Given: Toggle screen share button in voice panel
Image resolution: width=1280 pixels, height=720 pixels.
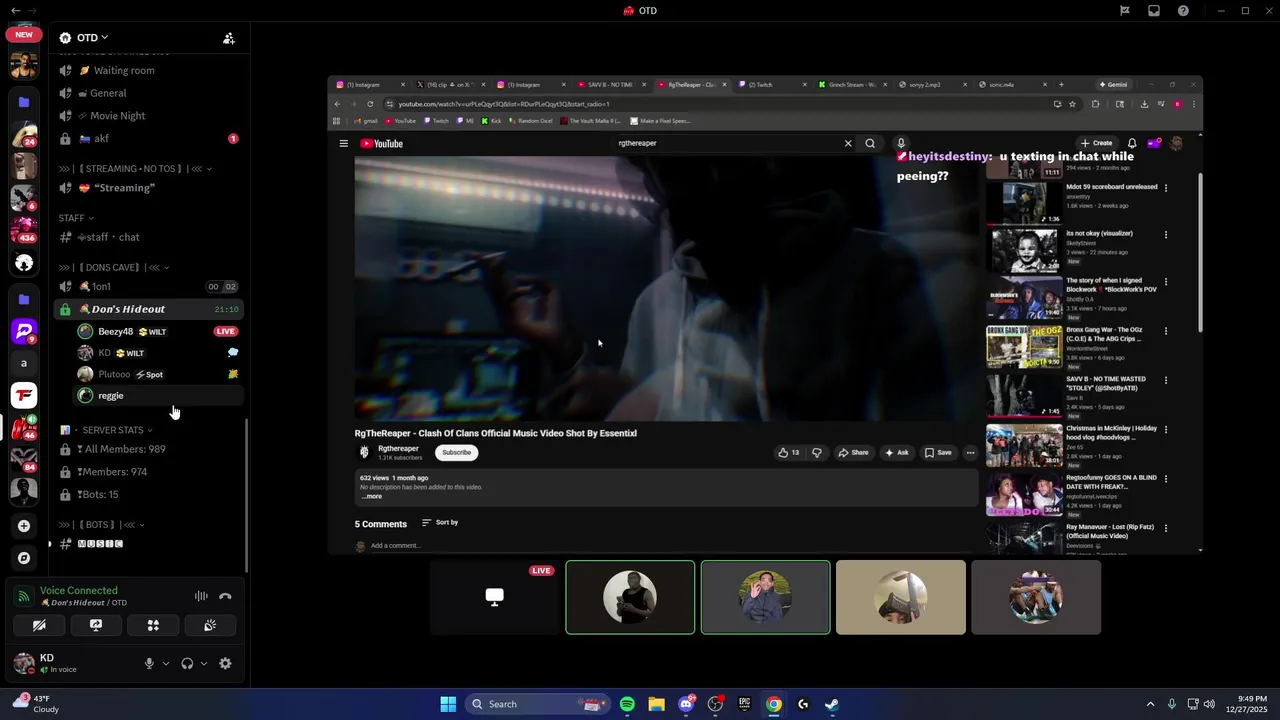Looking at the screenshot, I should pos(96,625).
